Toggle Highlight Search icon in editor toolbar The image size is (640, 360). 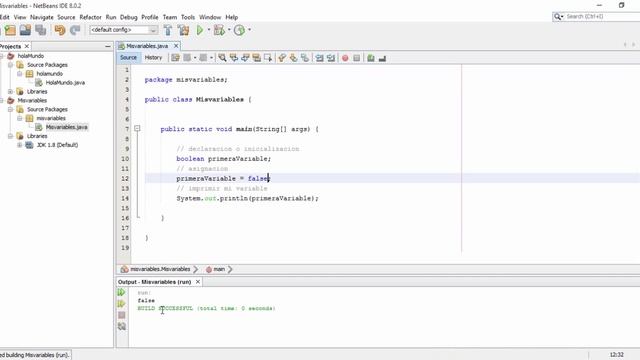256,58
